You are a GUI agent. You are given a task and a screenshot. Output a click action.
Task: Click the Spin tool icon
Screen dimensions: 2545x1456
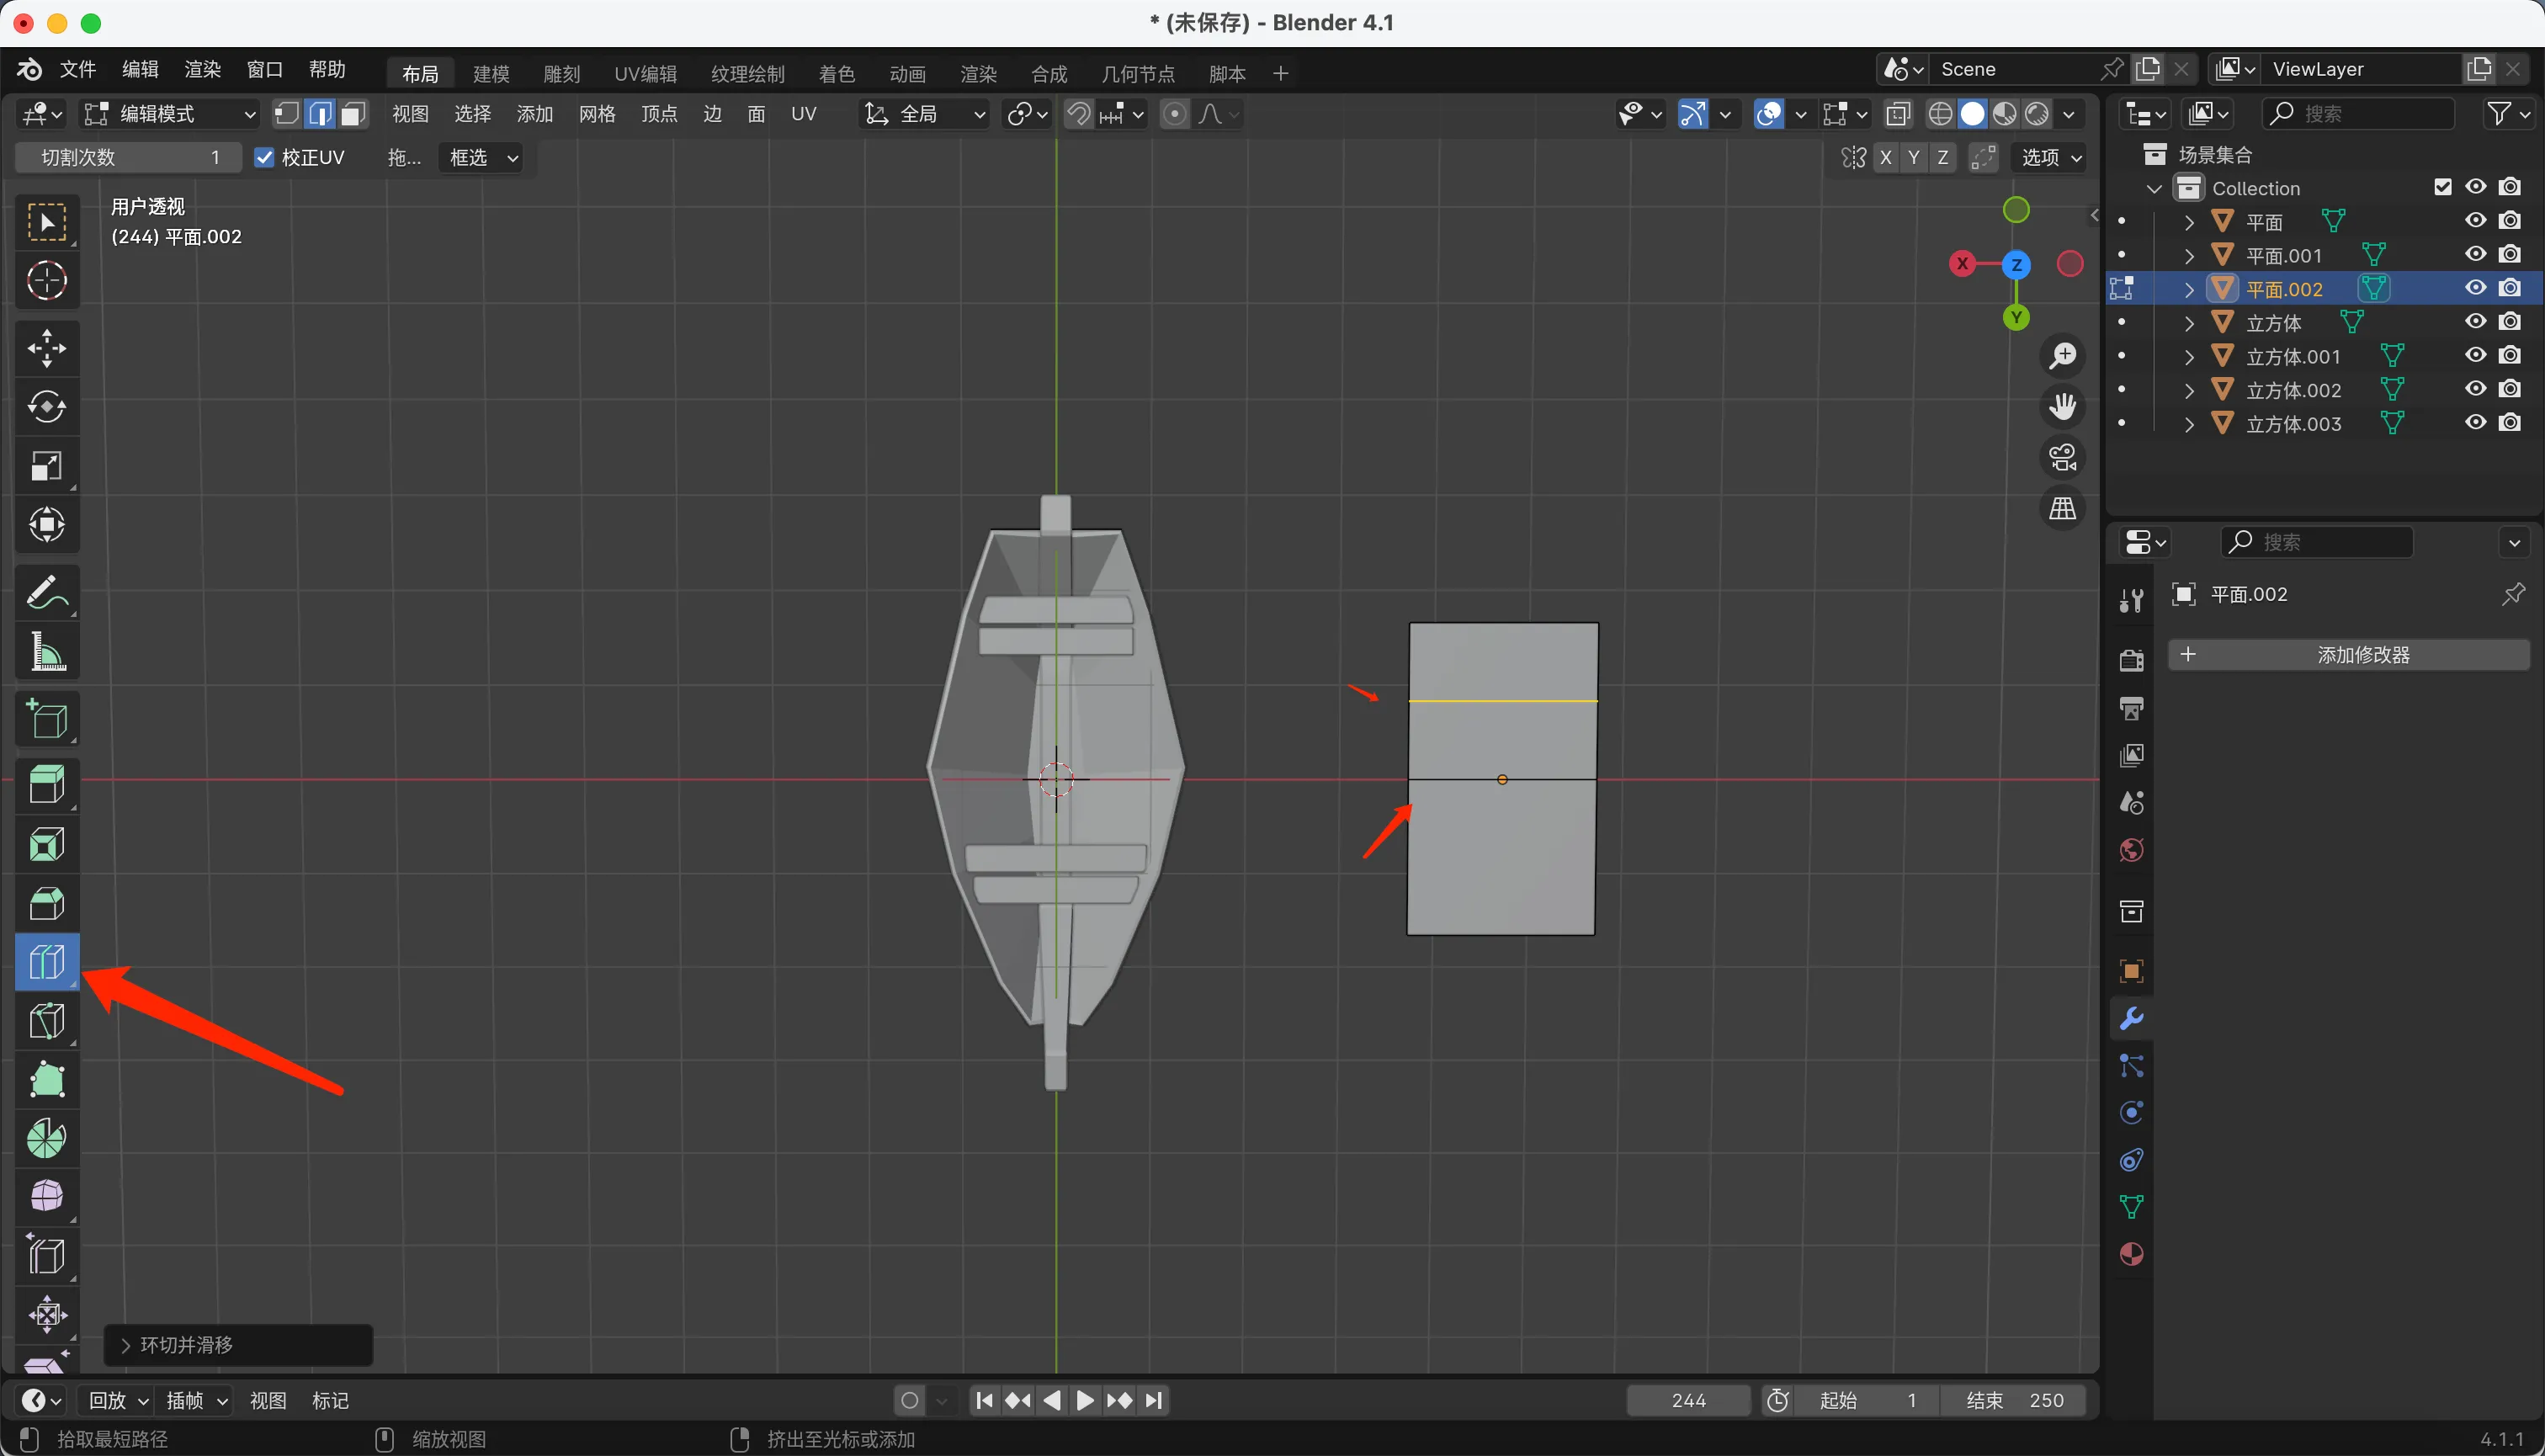[x=46, y=1138]
